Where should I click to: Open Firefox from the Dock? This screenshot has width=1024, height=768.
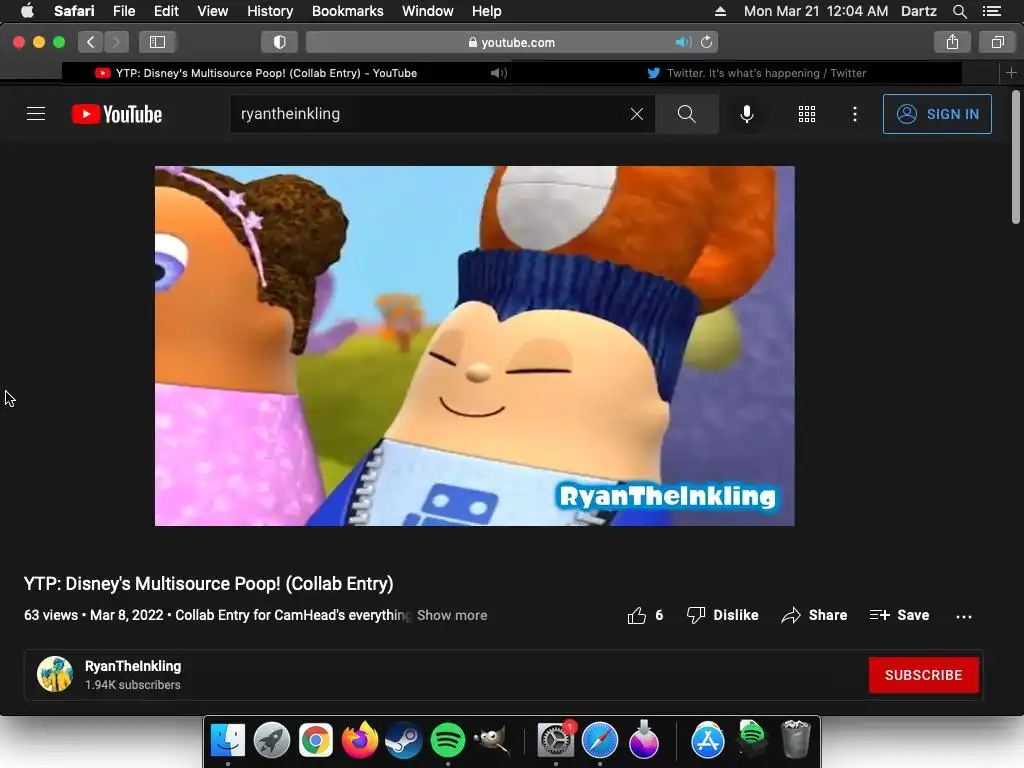pyautogui.click(x=360, y=740)
